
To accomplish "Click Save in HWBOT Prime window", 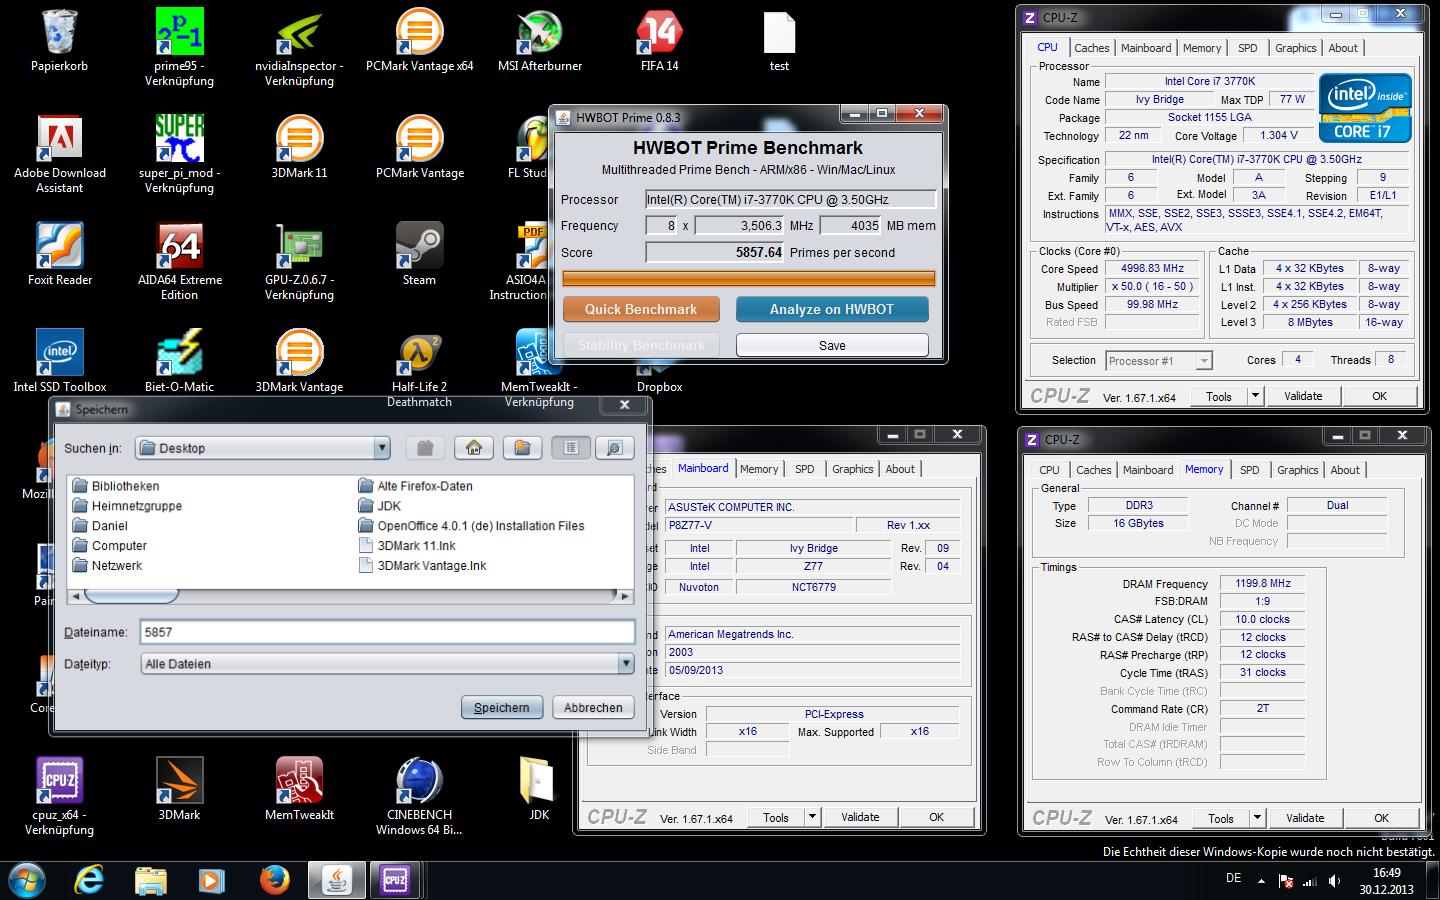I will 832,345.
